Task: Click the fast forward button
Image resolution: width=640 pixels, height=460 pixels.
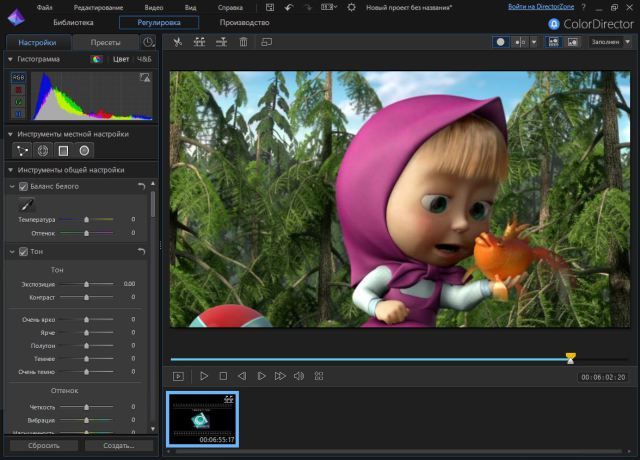Action: pyautogui.click(x=280, y=376)
